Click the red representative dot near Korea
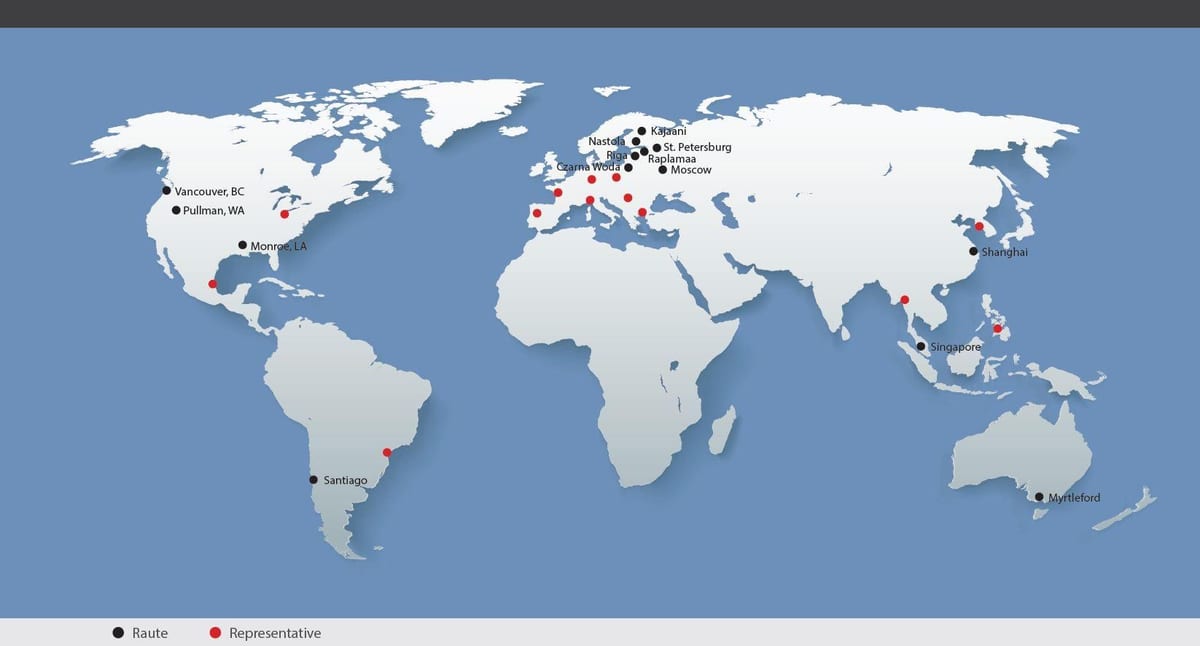 [979, 227]
